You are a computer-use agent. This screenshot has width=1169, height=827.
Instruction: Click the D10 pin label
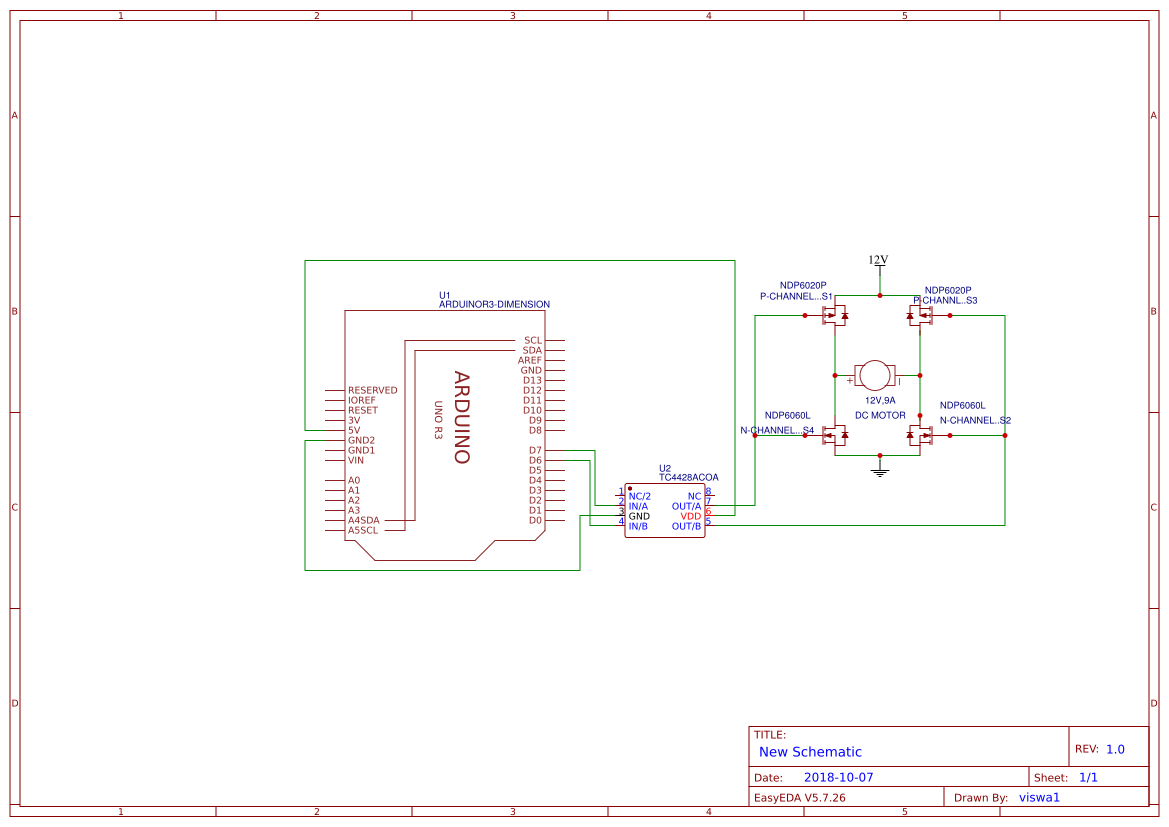(532, 410)
